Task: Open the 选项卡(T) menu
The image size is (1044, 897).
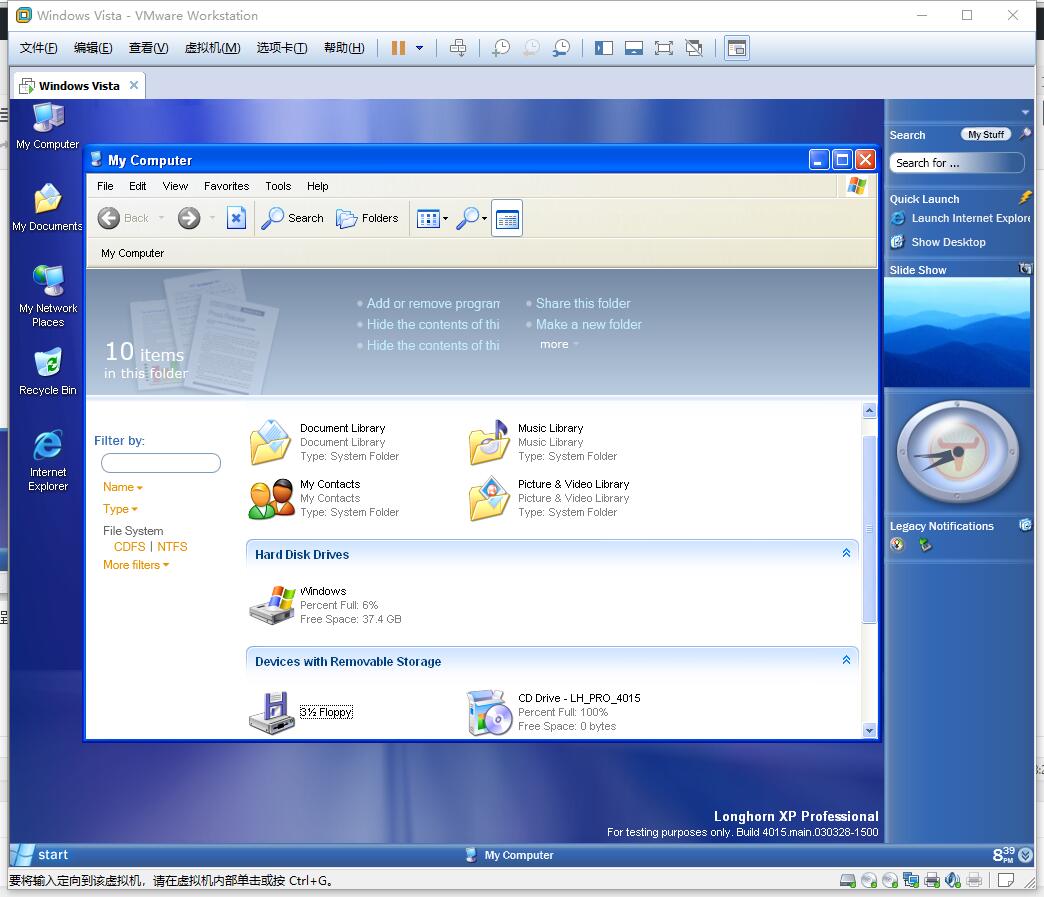Action: [282, 48]
